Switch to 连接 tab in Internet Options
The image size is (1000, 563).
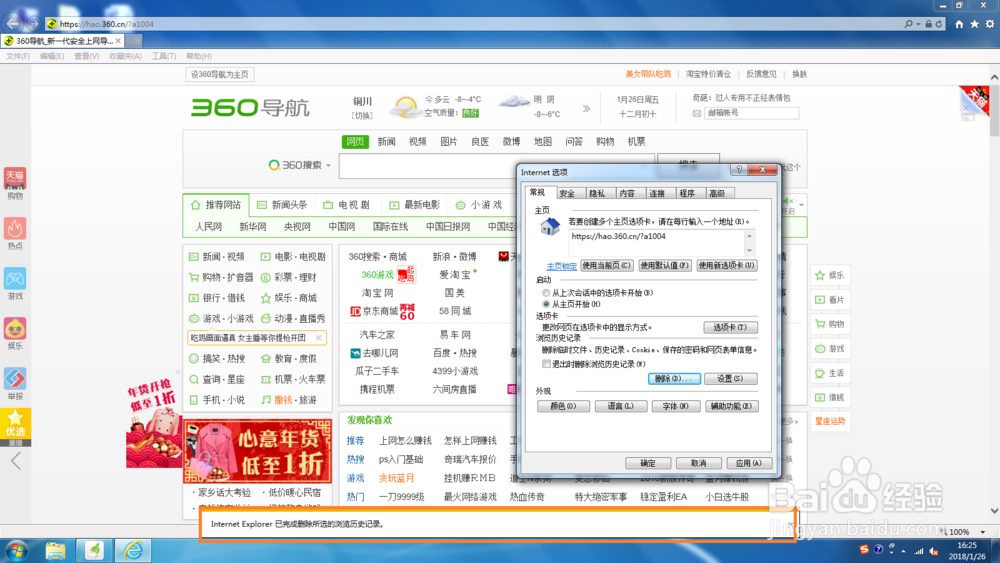coord(657,193)
